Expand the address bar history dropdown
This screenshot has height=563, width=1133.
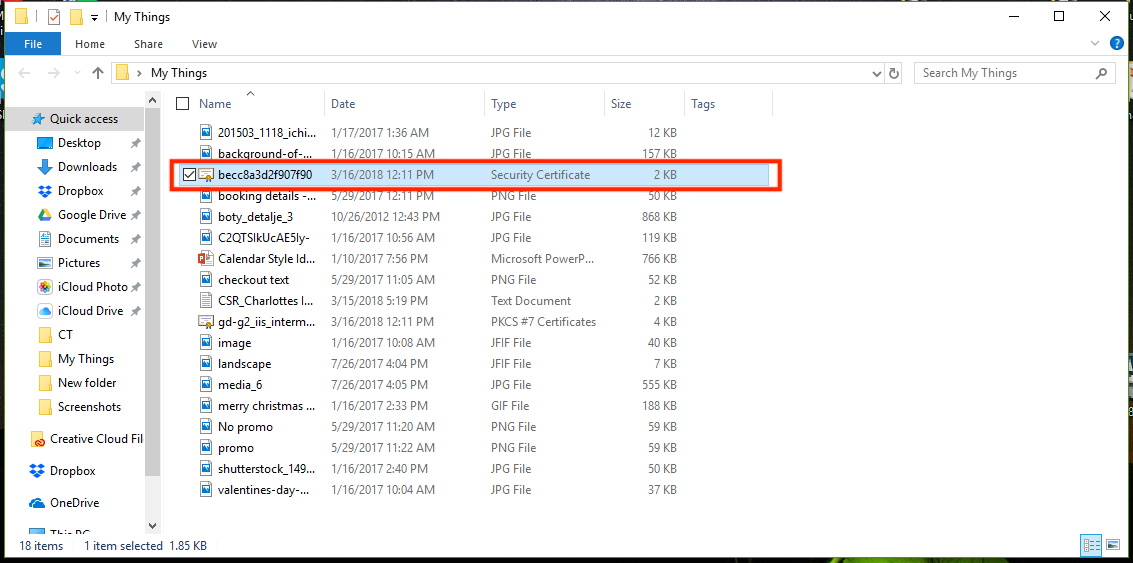pyautogui.click(x=875, y=73)
